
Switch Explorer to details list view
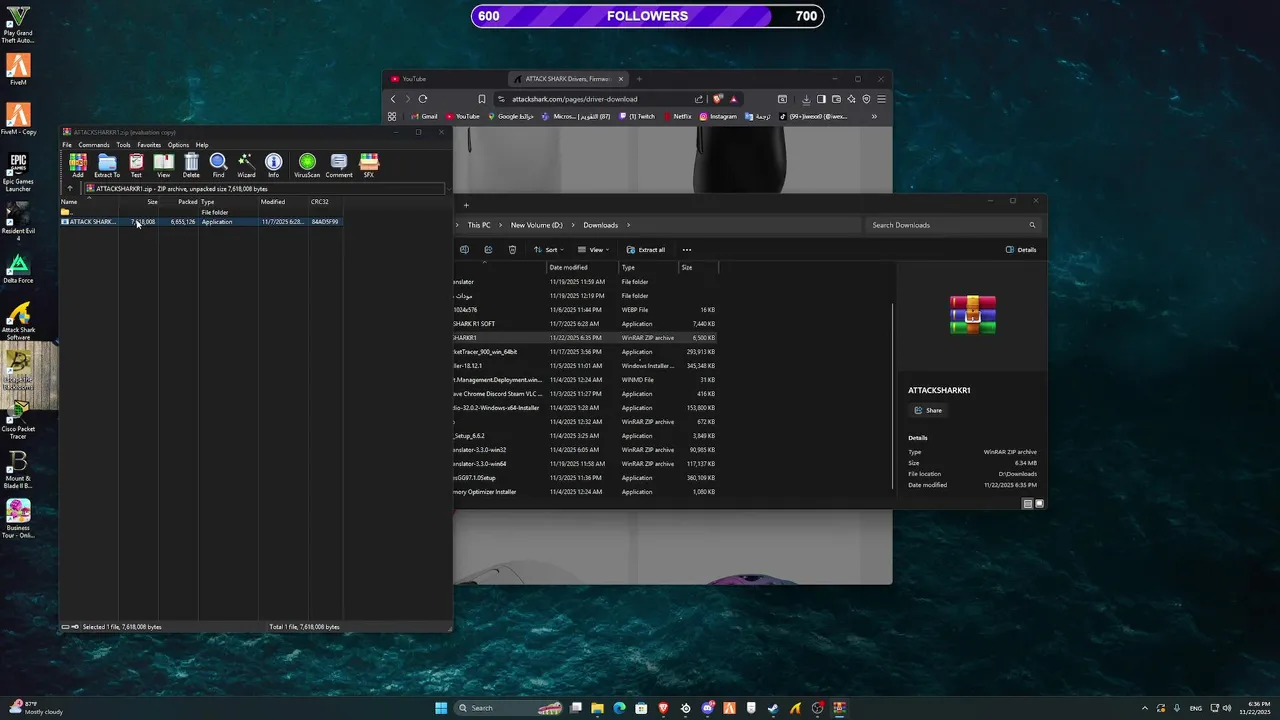point(1027,504)
